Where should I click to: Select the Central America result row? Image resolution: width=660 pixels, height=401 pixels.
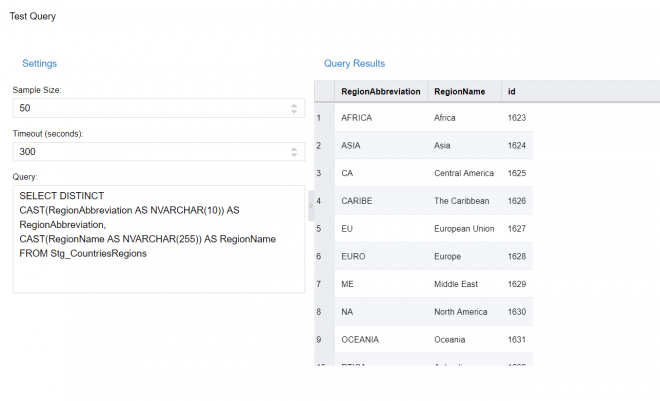tap(463, 173)
